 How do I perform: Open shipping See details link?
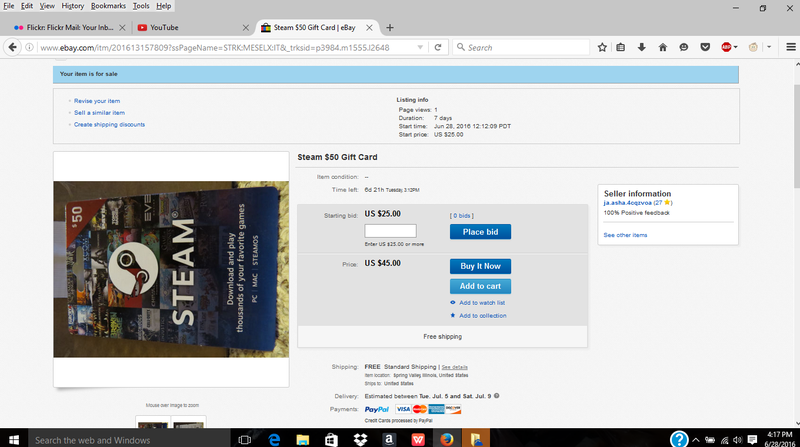coord(455,367)
